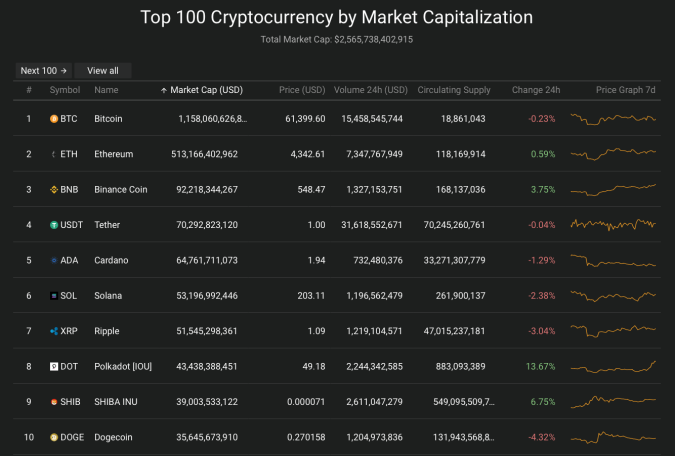This screenshot has width=675, height=456.
Task: Open Solana 7-day price graph
Action: 613,296
